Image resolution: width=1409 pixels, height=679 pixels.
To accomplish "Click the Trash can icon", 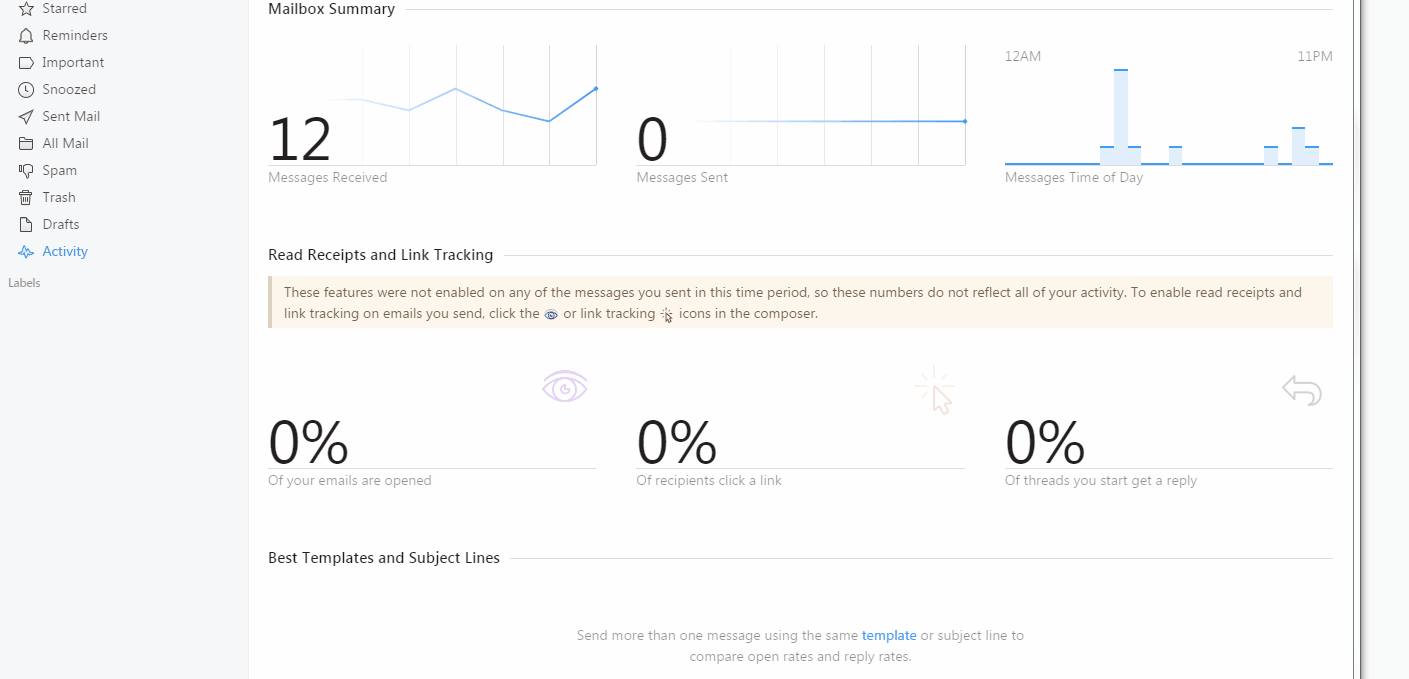I will tap(26, 198).
